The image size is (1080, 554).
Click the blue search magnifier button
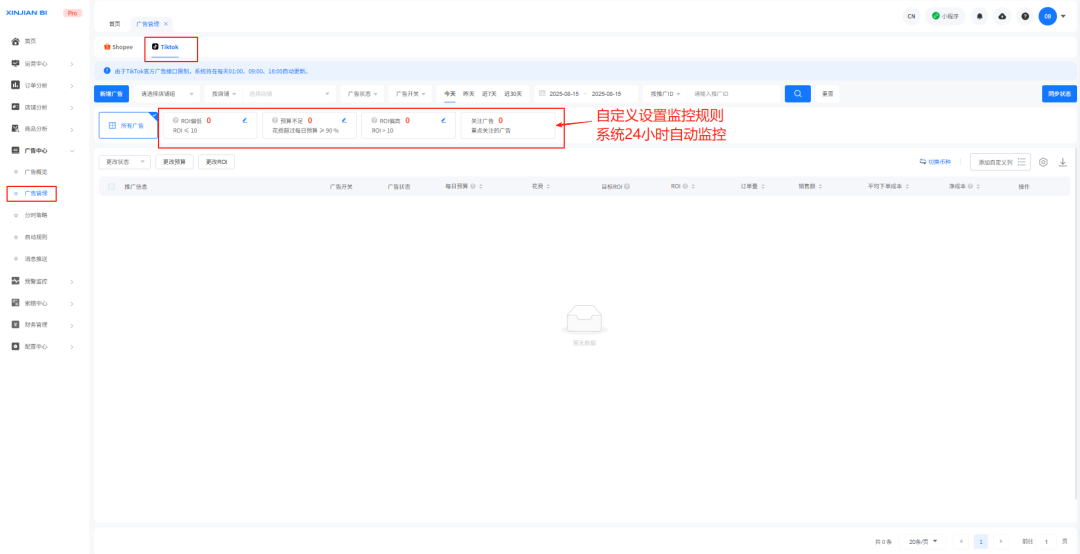pyautogui.click(x=798, y=94)
